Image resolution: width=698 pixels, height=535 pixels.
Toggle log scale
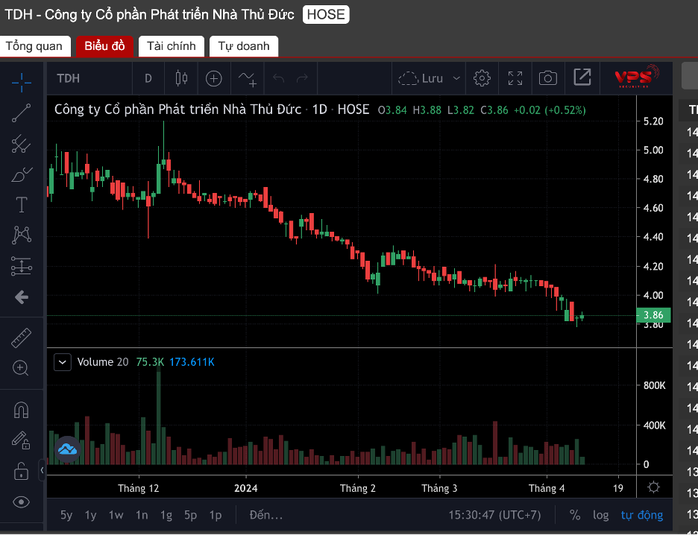pos(601,515)
